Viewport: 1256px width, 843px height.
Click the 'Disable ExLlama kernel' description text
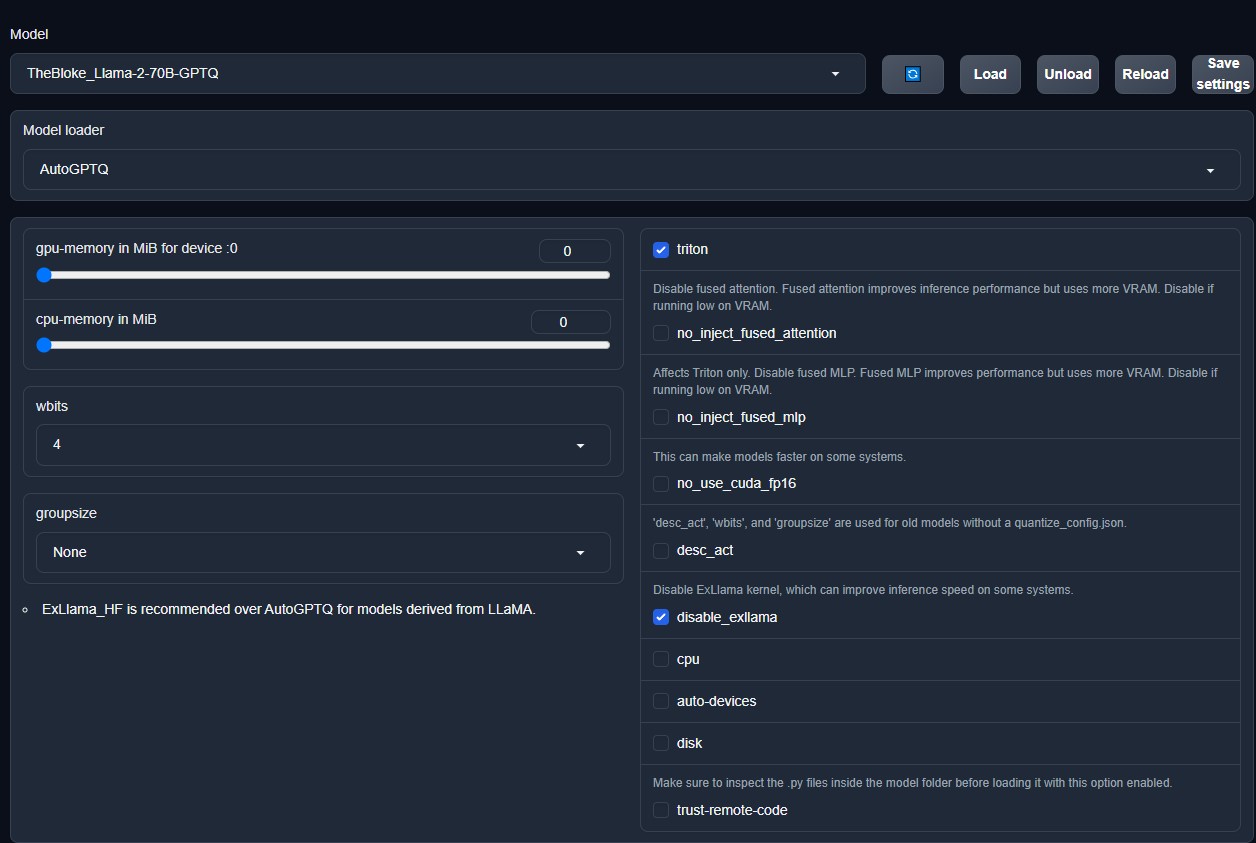coord(863,590)
